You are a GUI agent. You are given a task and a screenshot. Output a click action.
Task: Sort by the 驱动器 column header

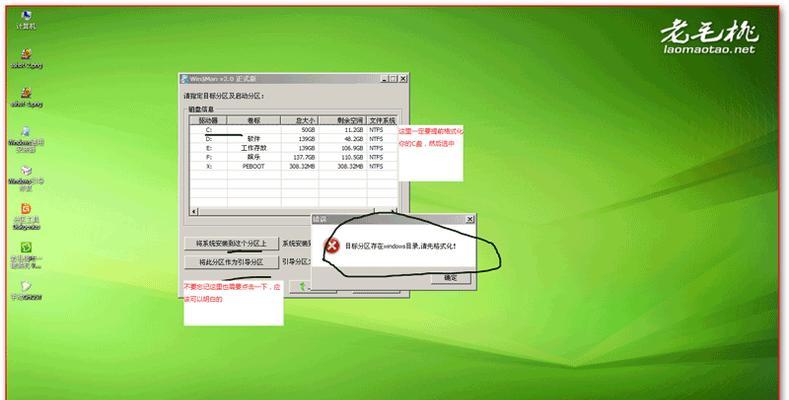pos(208,120)
